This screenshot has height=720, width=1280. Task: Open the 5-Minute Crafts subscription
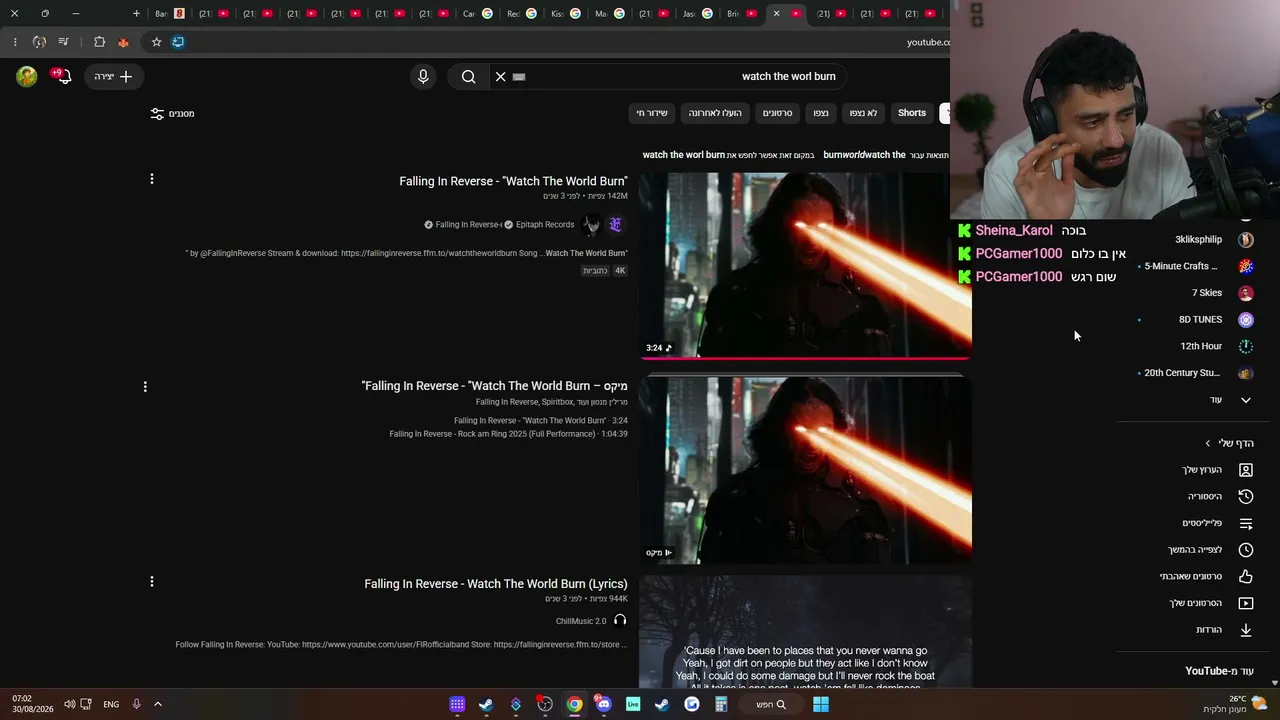(1198, 266)
